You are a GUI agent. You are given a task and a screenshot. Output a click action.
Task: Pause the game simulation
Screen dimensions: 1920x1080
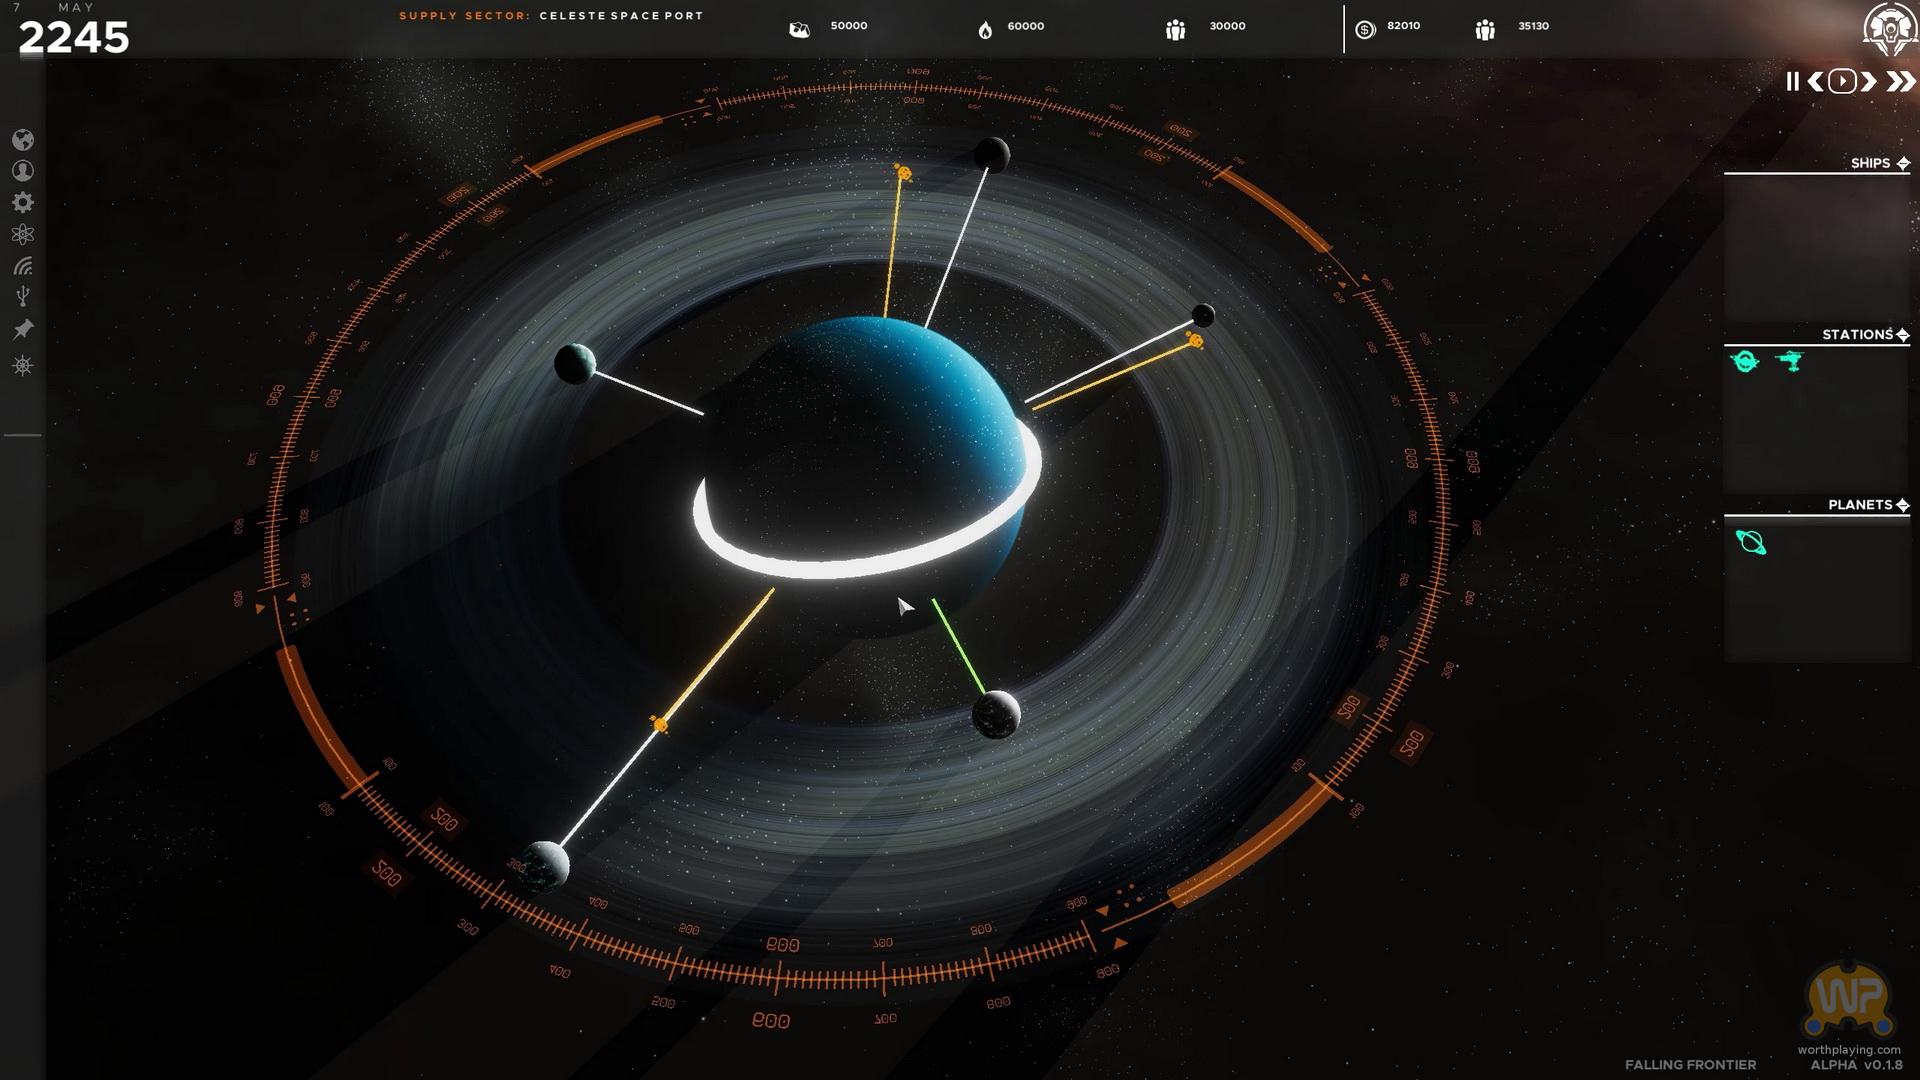click(1792, 82)
